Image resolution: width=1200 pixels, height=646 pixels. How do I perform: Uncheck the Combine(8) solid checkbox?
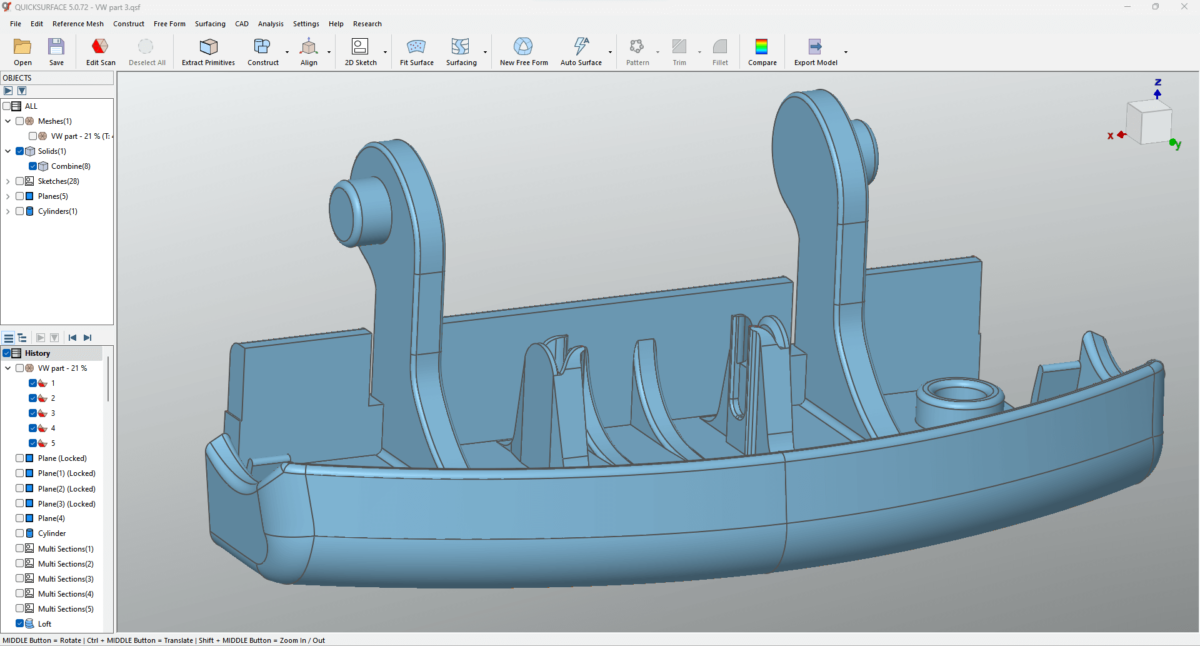(32, 166)
